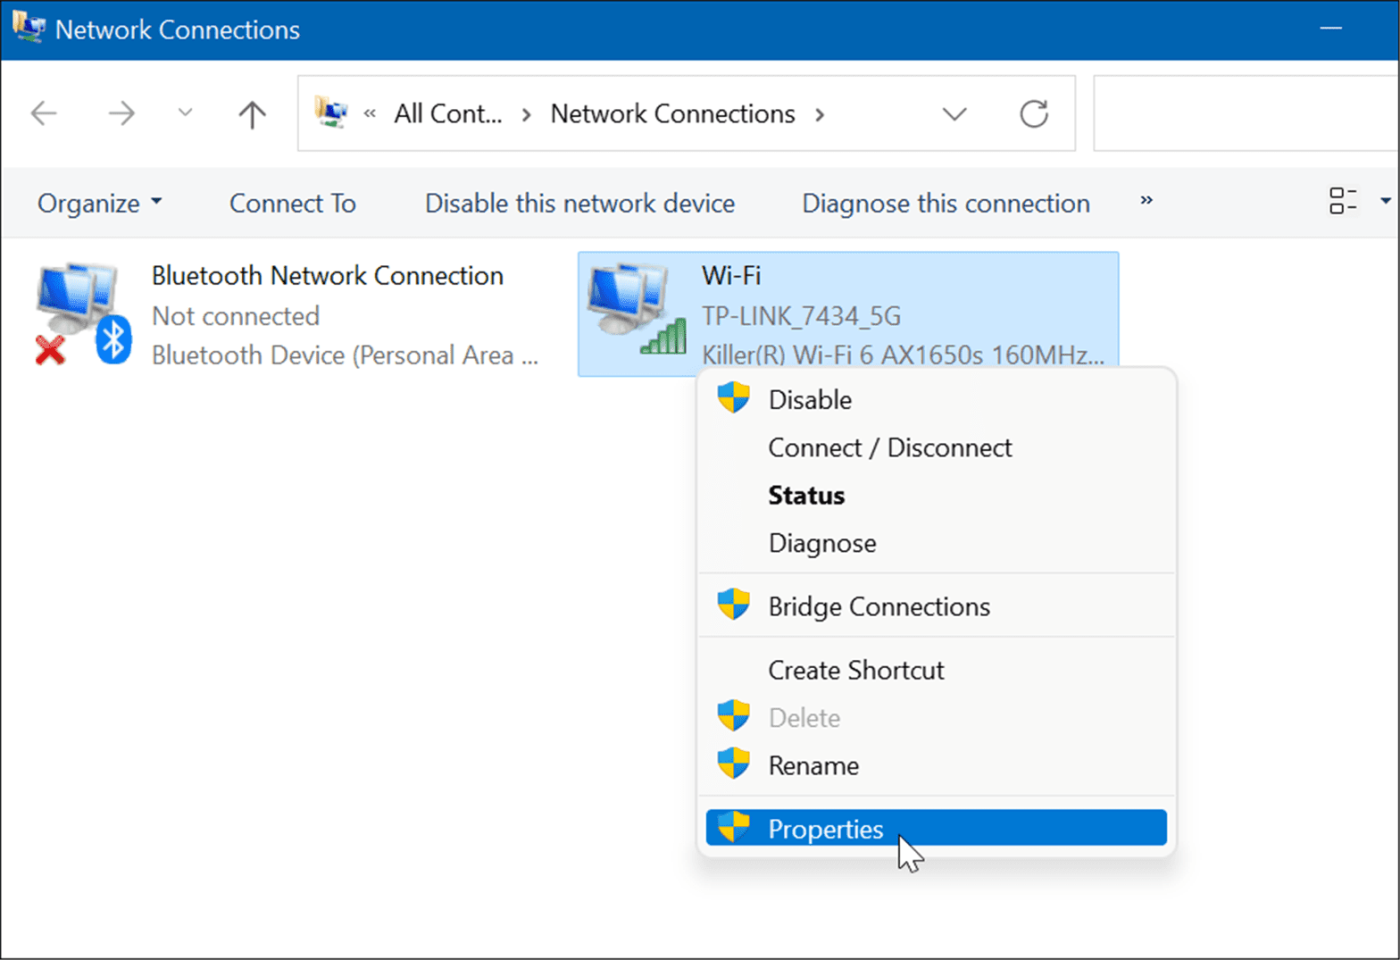Choose Status from context menu

tap(936, 495)
